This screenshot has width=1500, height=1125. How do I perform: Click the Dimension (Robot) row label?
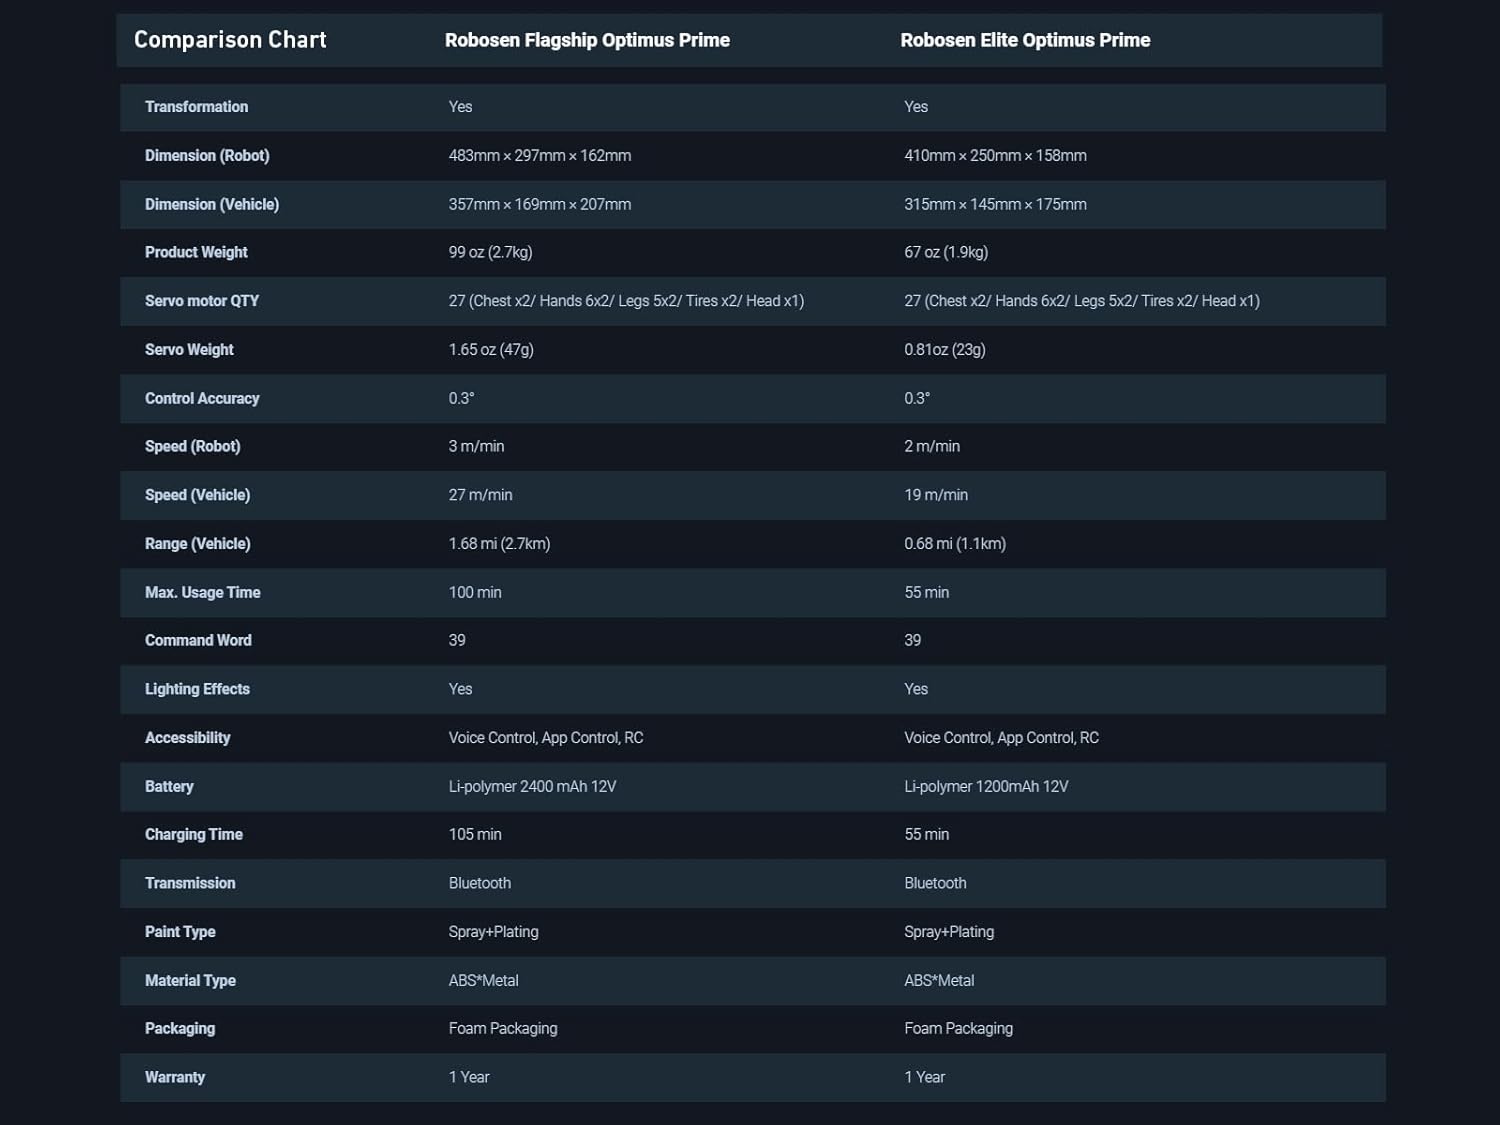point(207,156)
